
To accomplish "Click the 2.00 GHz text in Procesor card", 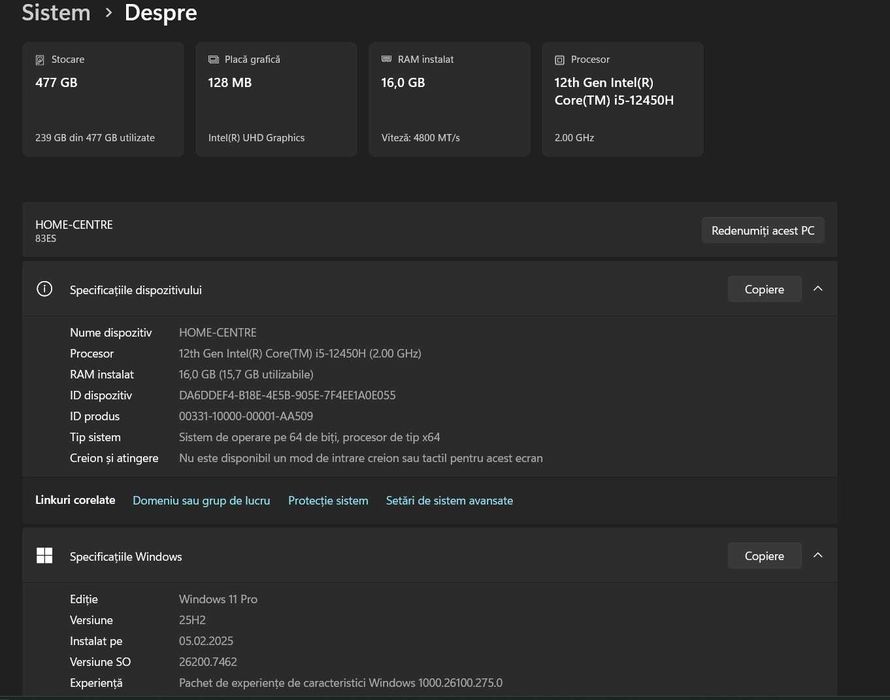I will tap(574, 138).
